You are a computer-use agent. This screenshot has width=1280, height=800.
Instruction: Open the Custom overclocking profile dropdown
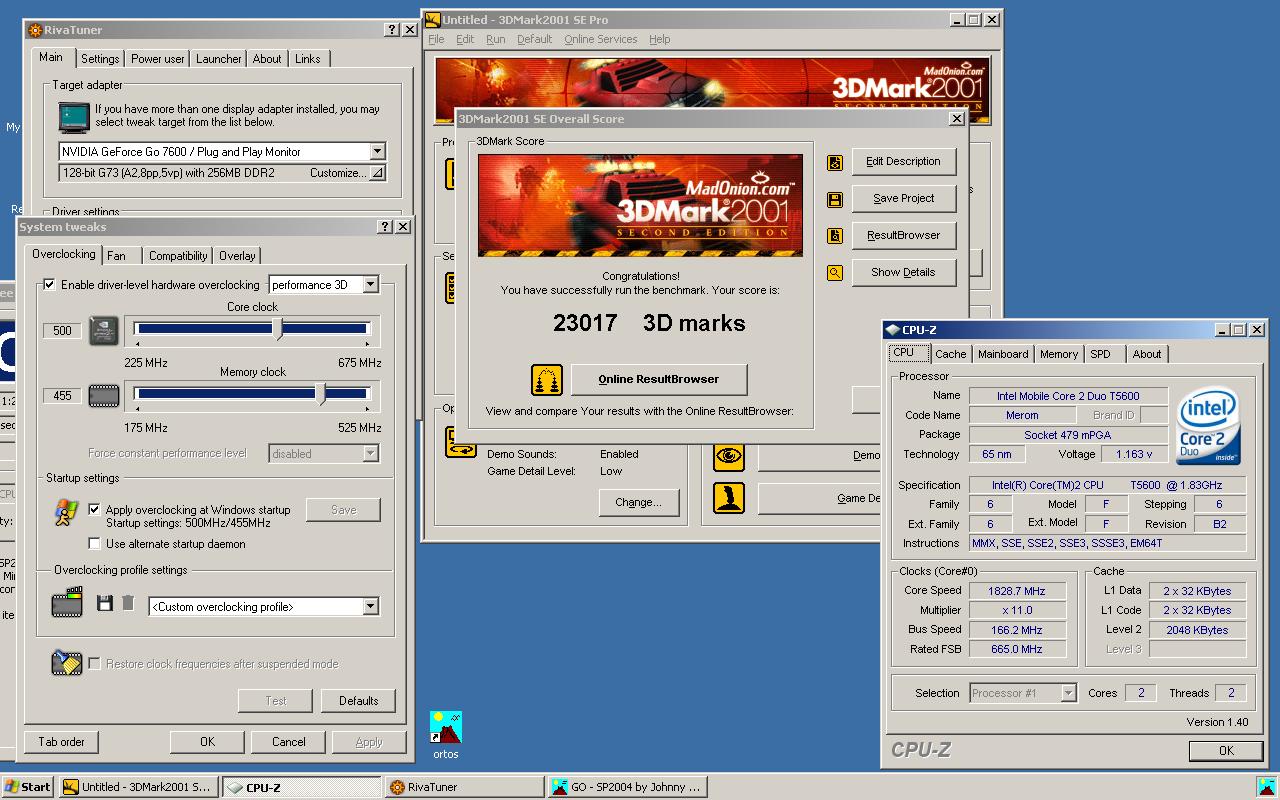(x=370, y=607)
